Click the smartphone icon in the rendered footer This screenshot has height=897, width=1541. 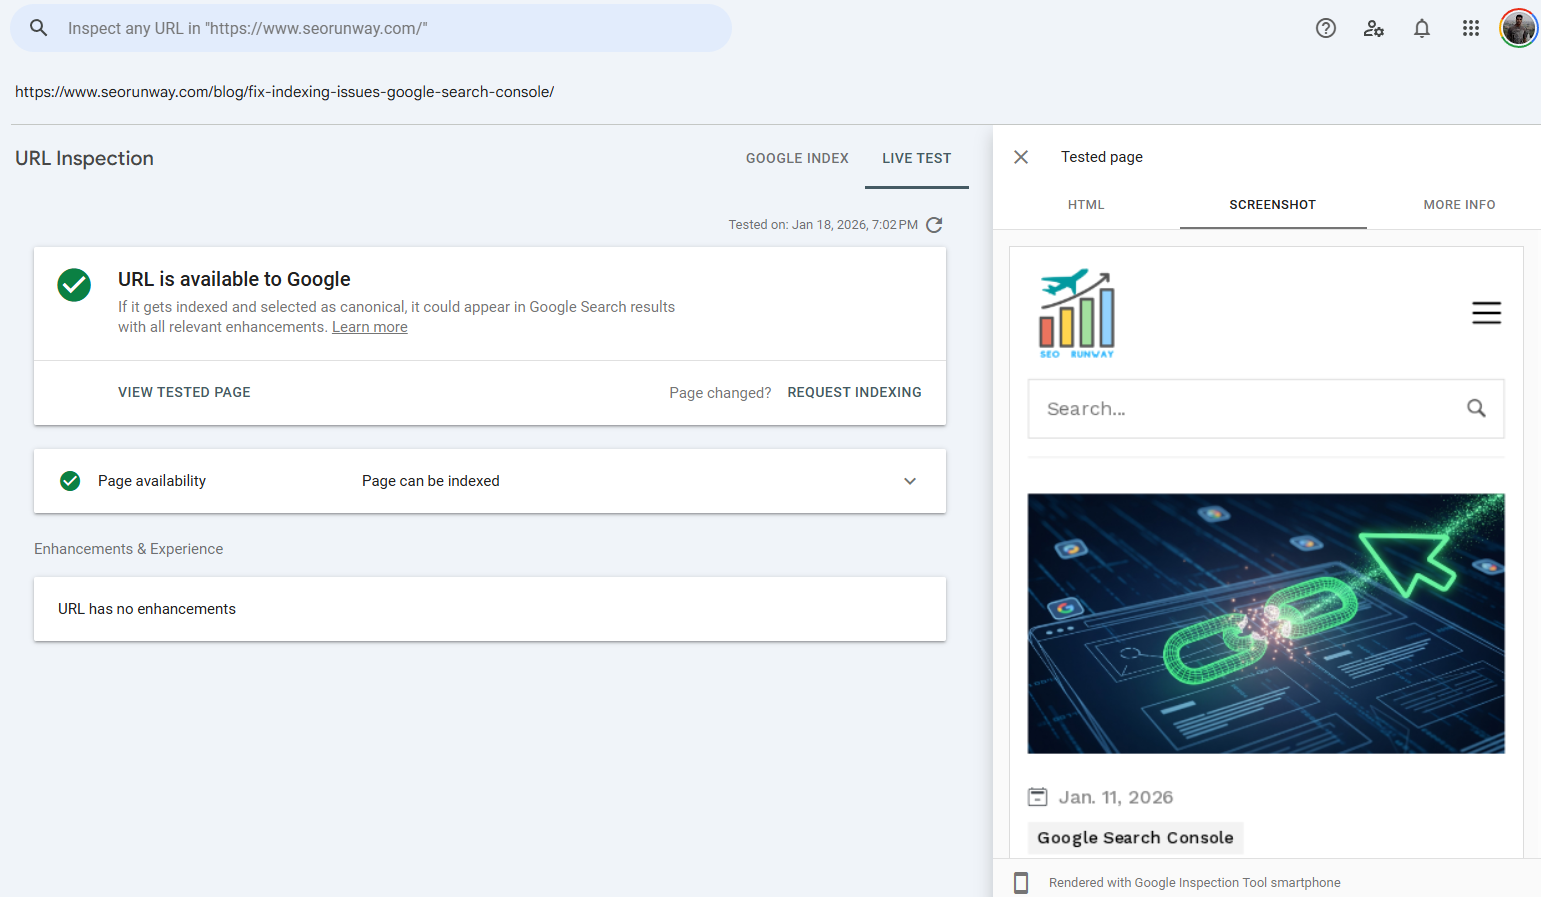(1021, 882)
